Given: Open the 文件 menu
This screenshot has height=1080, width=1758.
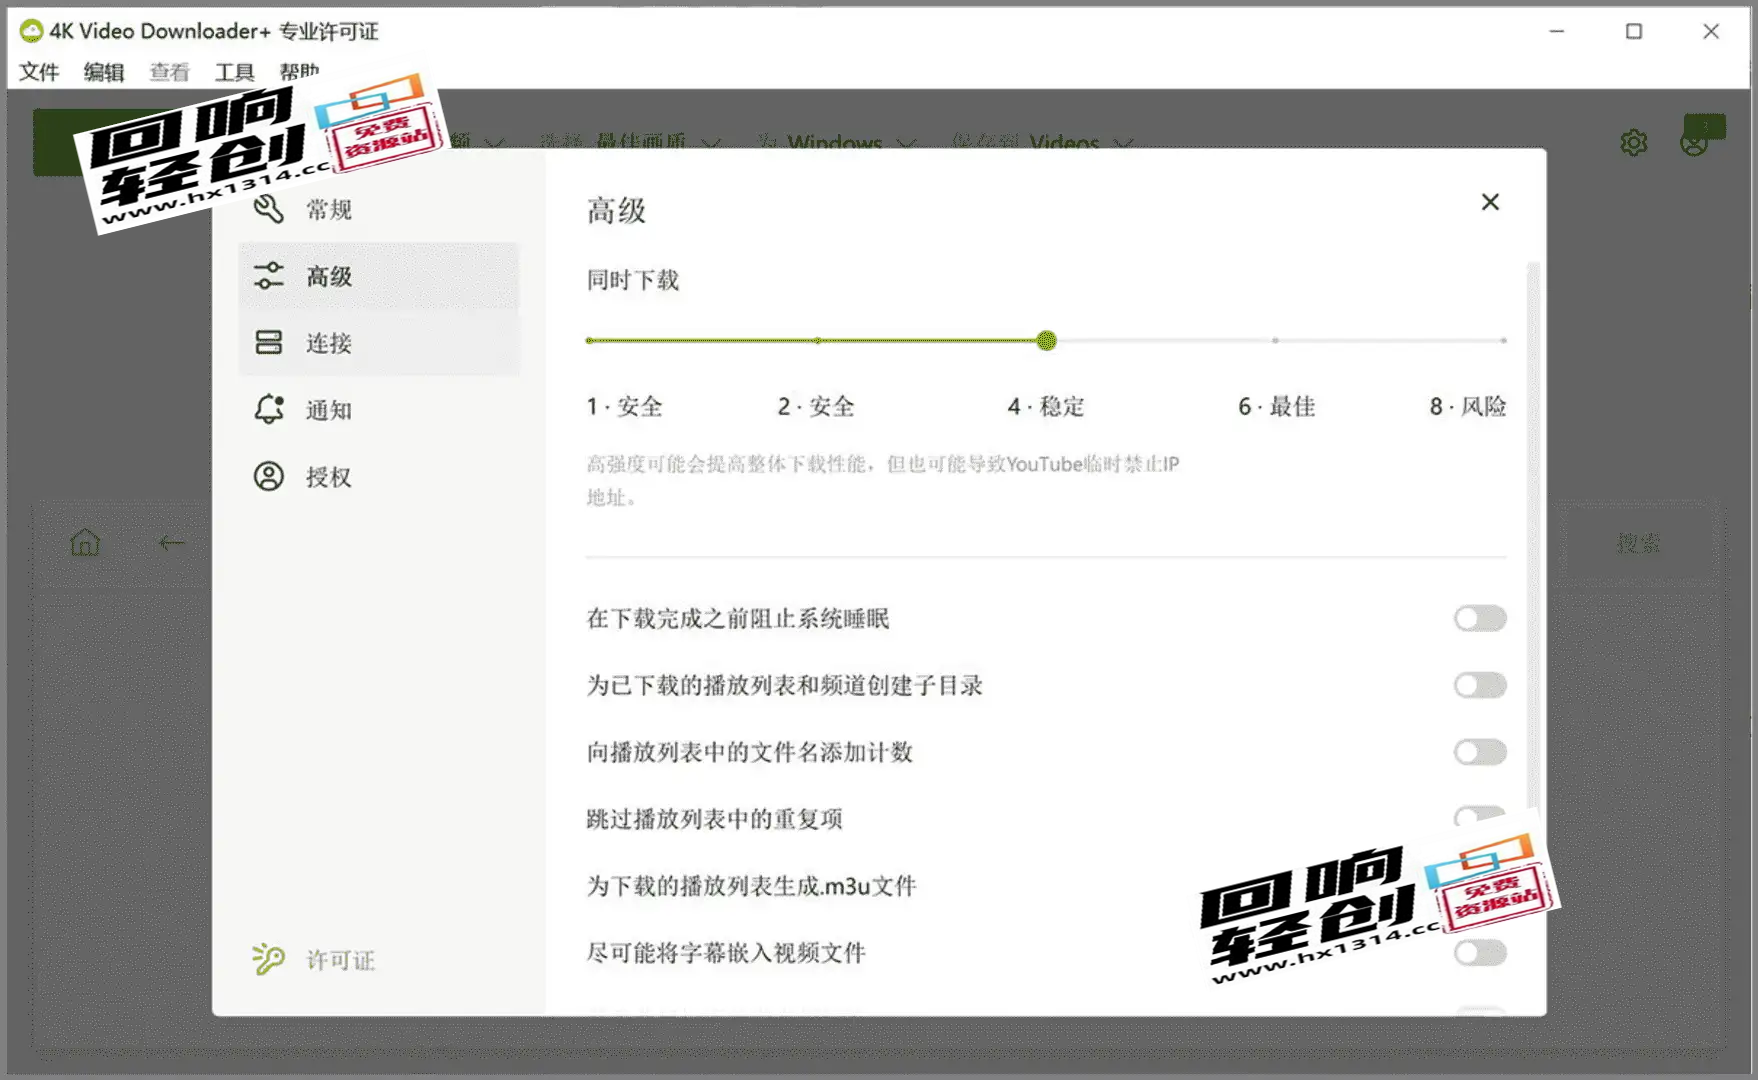Looking at the screenshot, I should click(x=39, y=72).
